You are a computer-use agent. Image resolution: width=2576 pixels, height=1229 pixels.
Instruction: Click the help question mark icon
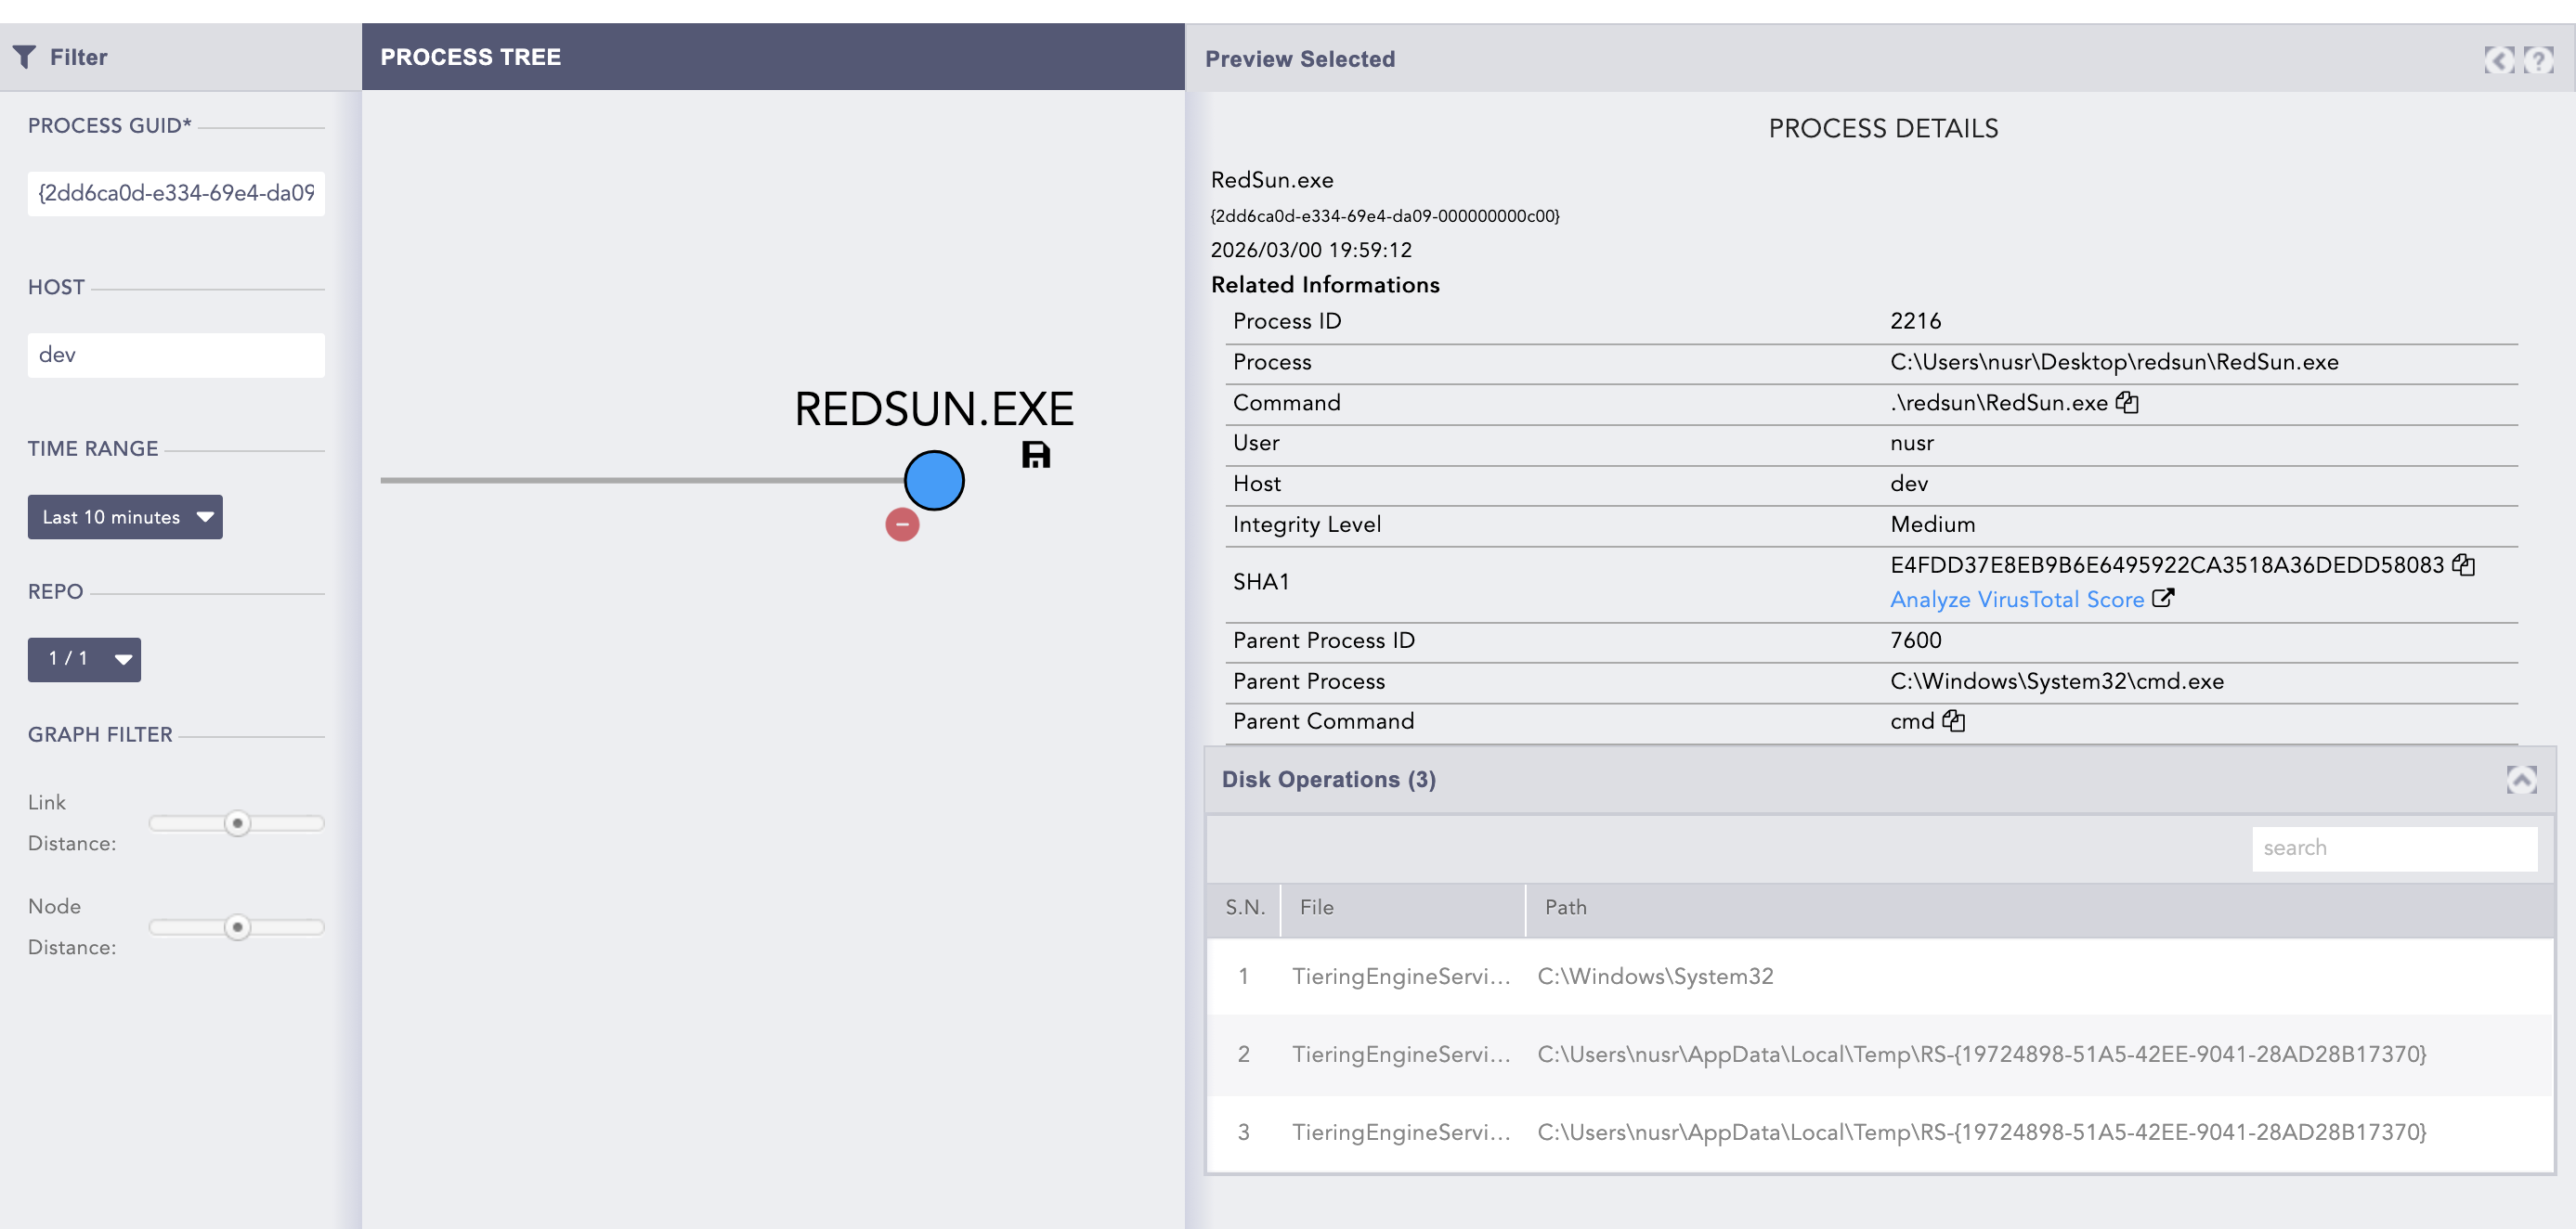pos(2537,60)
